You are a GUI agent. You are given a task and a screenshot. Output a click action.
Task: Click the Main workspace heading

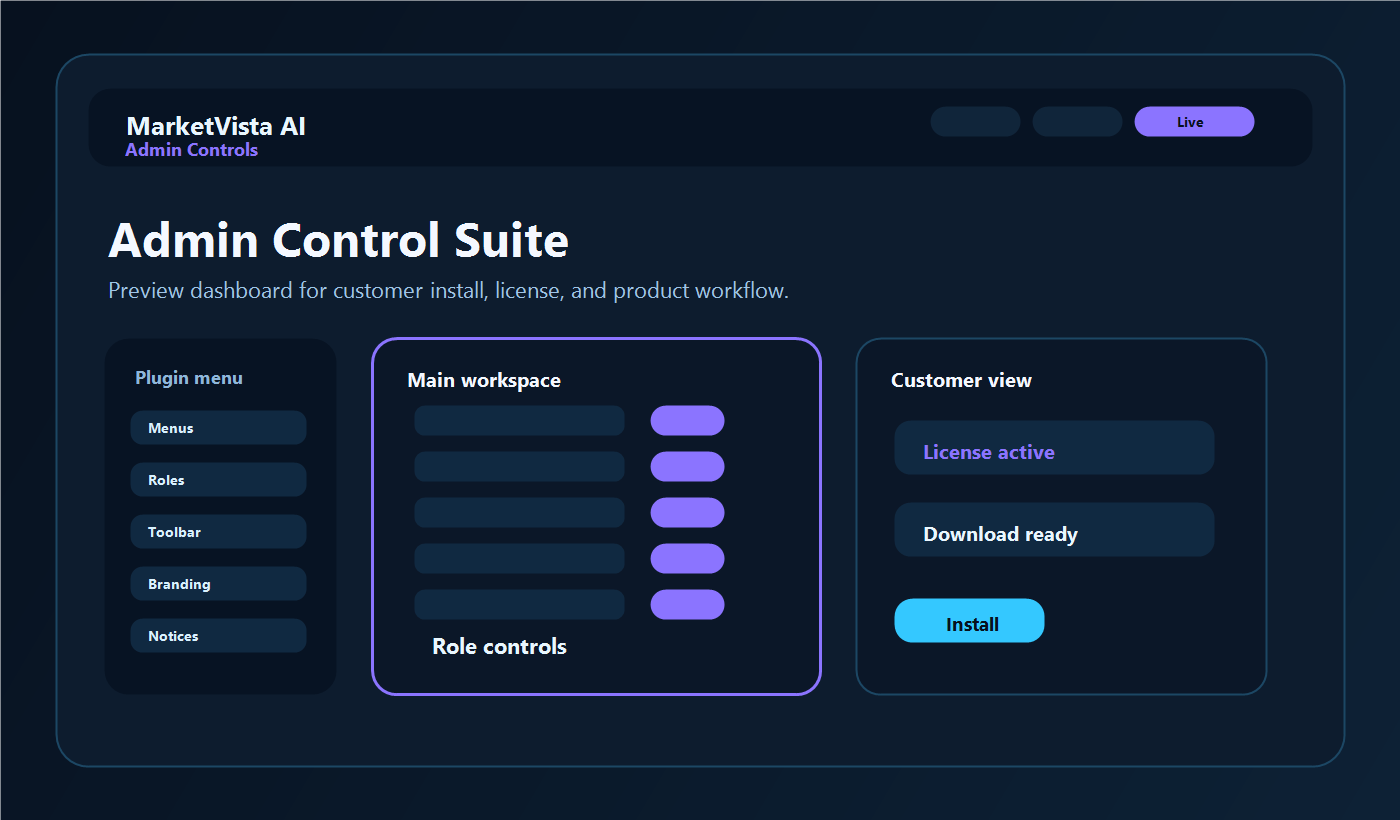tap(484, 380)
